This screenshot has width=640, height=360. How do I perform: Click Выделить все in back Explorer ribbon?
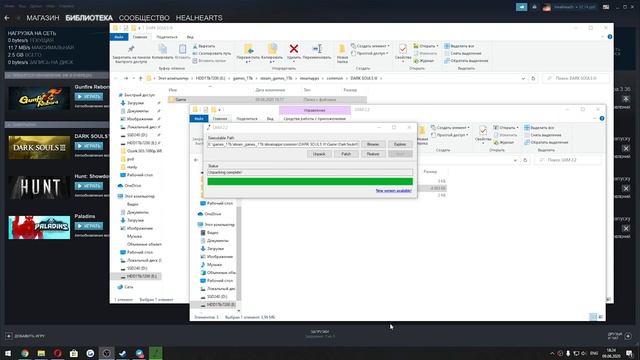[x=459, y=46]
